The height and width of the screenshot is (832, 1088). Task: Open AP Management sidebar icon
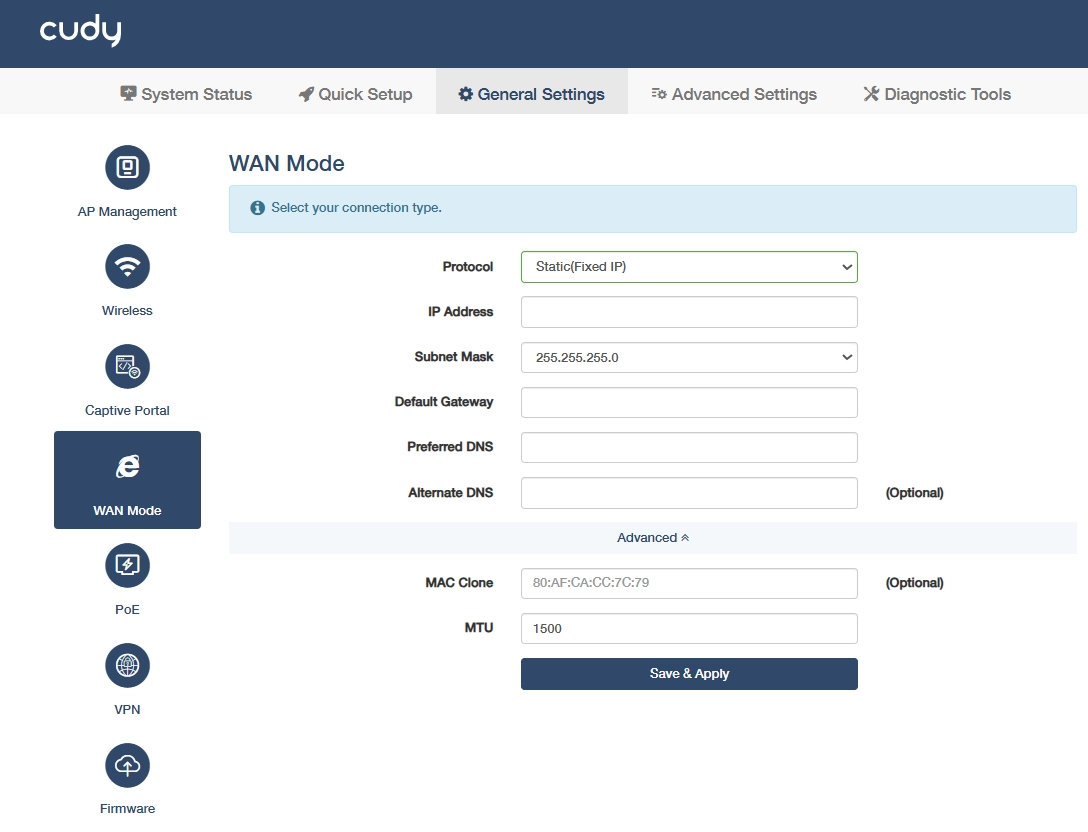(127, 167)
